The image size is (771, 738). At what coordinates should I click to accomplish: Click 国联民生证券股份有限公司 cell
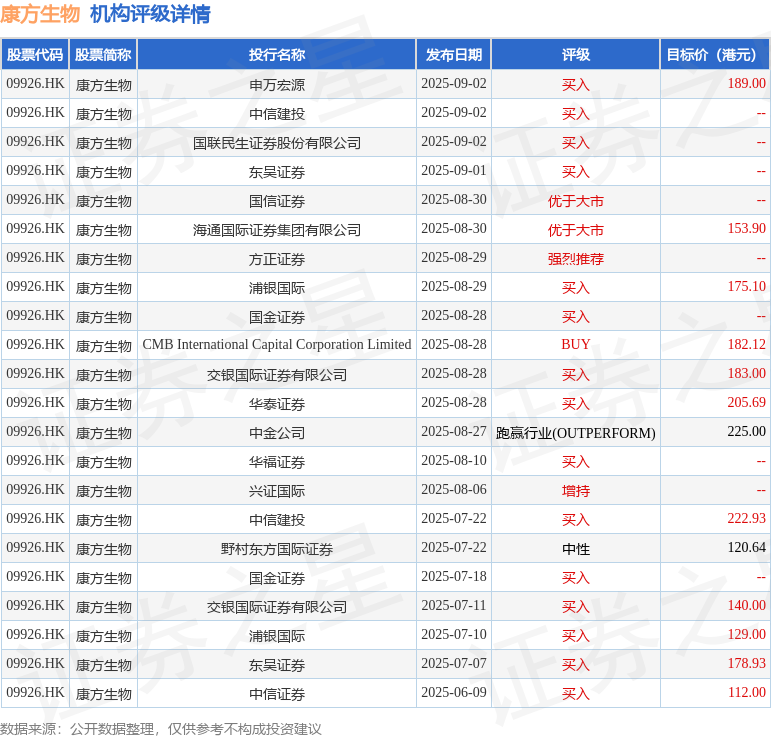click(x=277, y=143)
